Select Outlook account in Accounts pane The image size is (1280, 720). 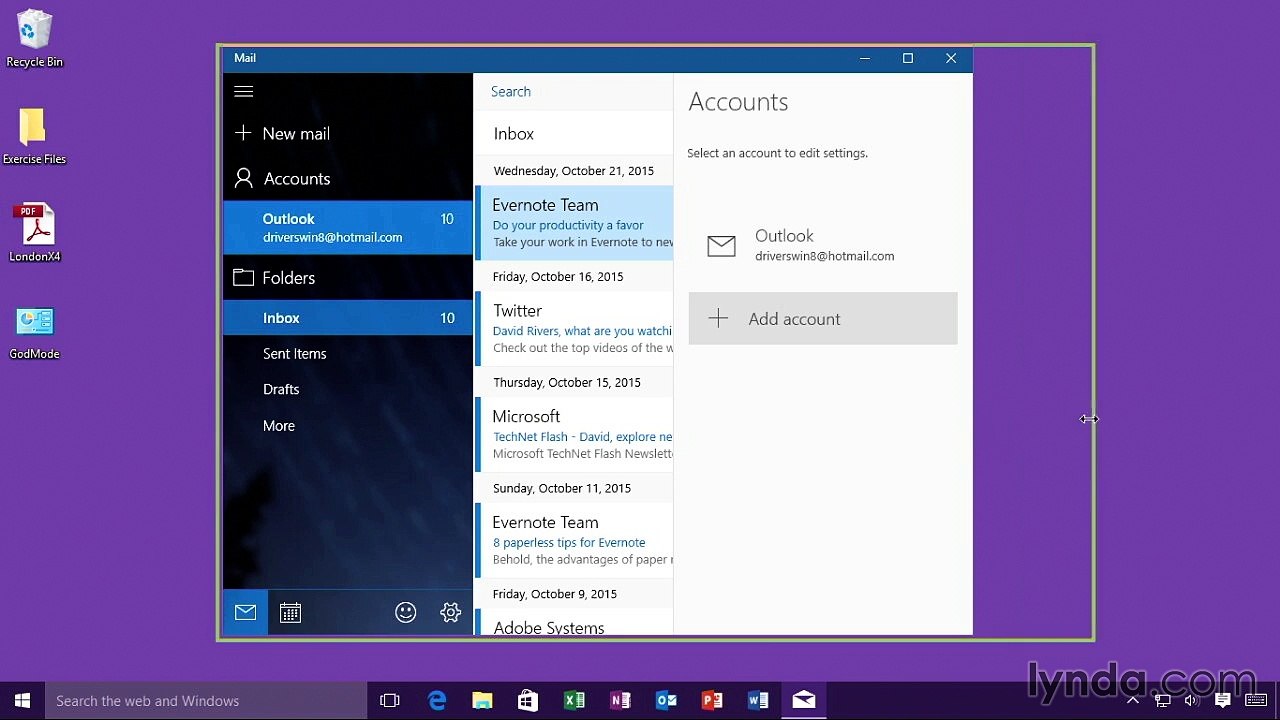(823, 245)
